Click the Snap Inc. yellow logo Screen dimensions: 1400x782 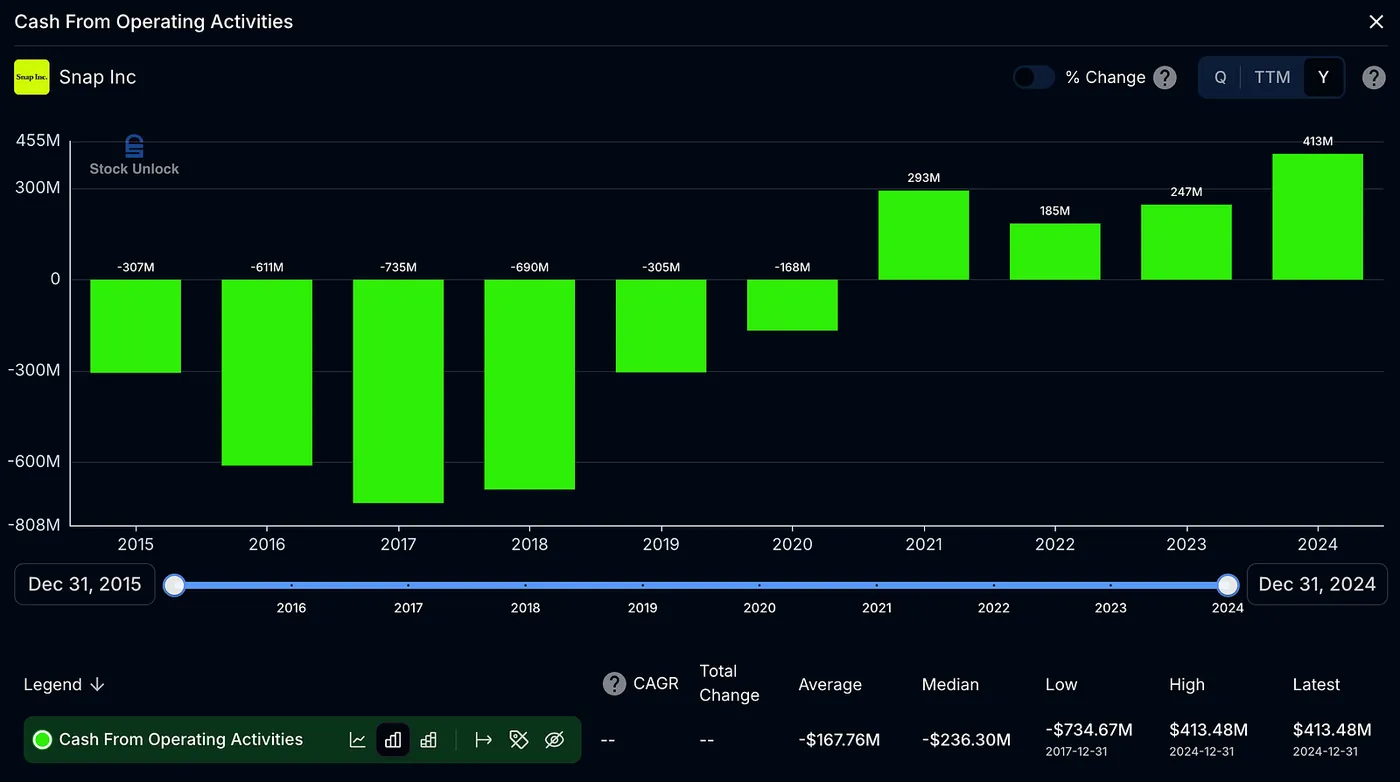32,77
